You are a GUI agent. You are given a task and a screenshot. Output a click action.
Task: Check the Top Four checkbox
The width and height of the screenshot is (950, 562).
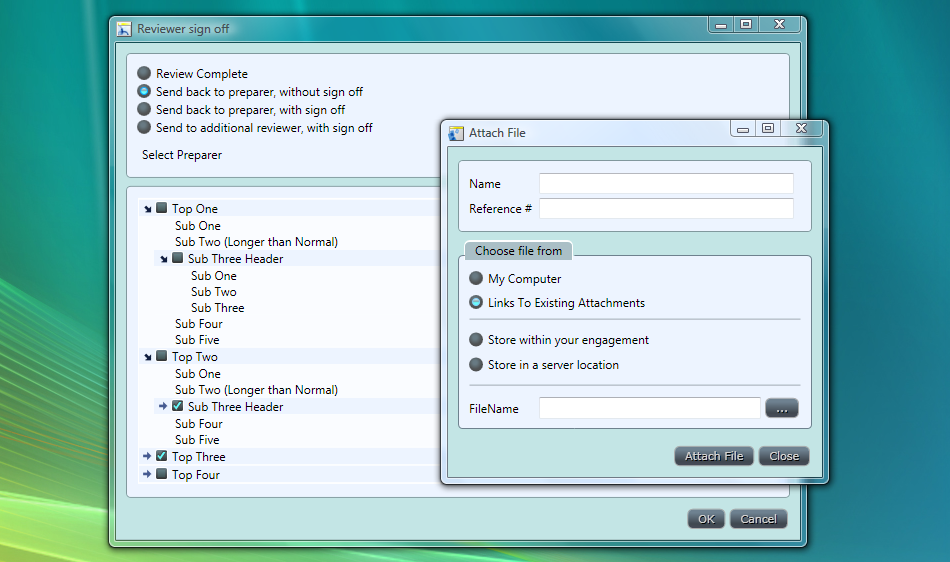[162, 474]
